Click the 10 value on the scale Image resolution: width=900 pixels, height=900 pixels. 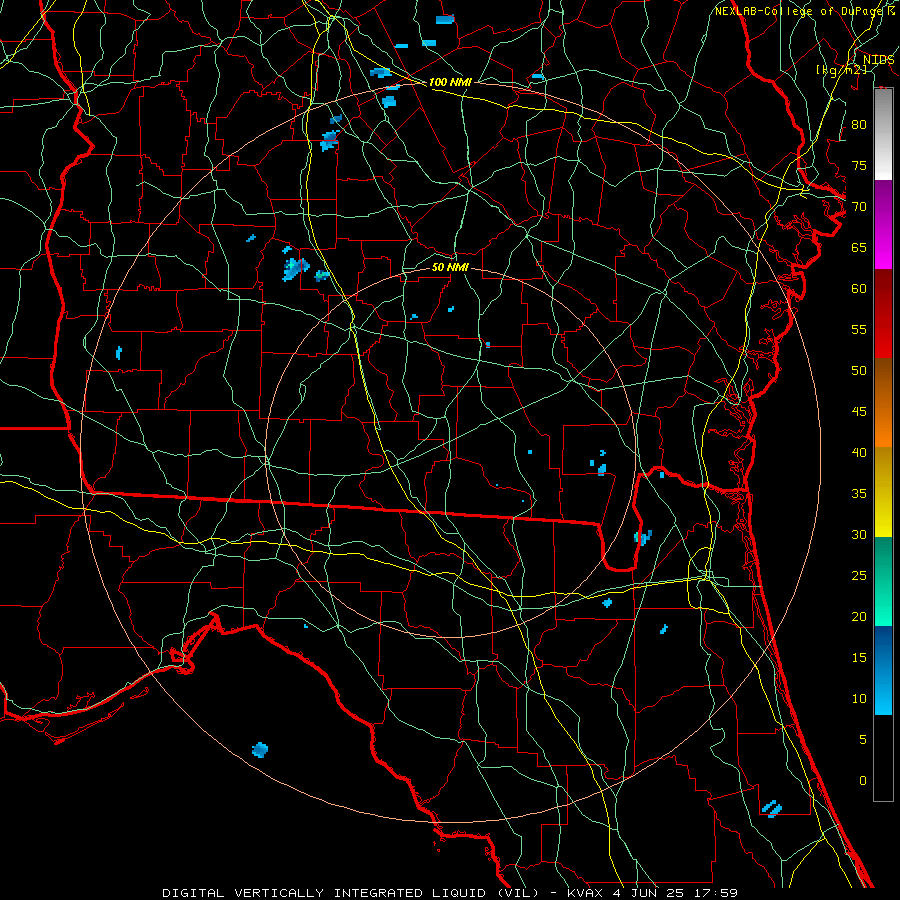pyautogui.click(x=859, y=699)
